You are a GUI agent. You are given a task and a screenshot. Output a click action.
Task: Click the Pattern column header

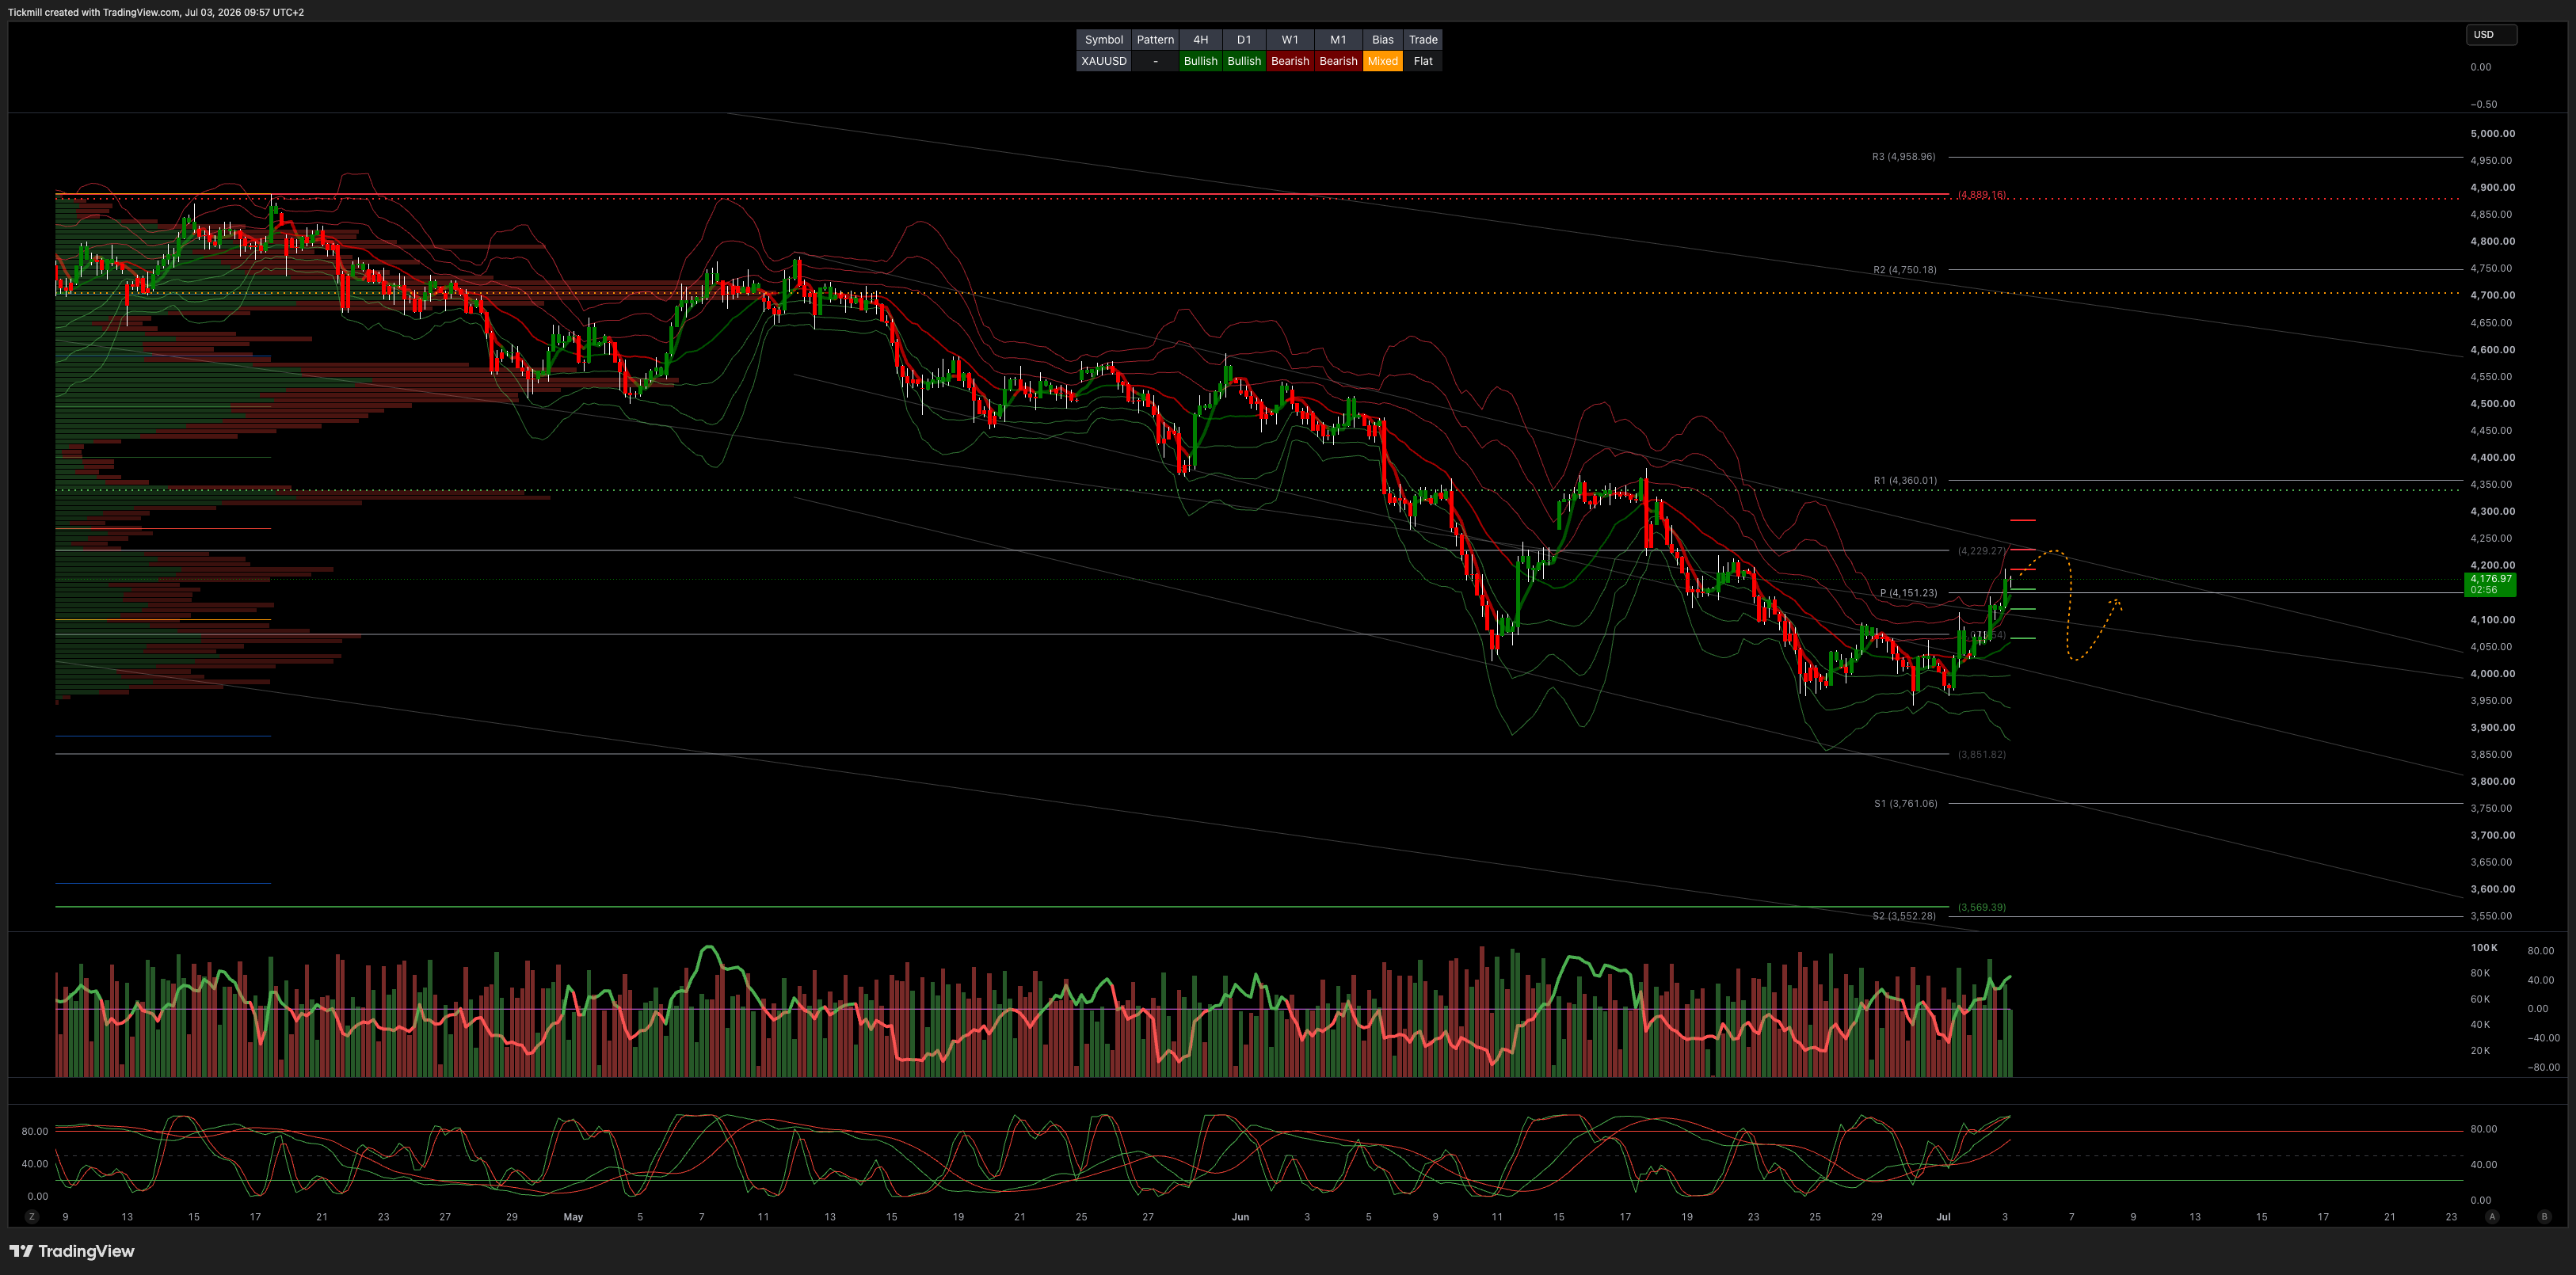(1155, 40)
